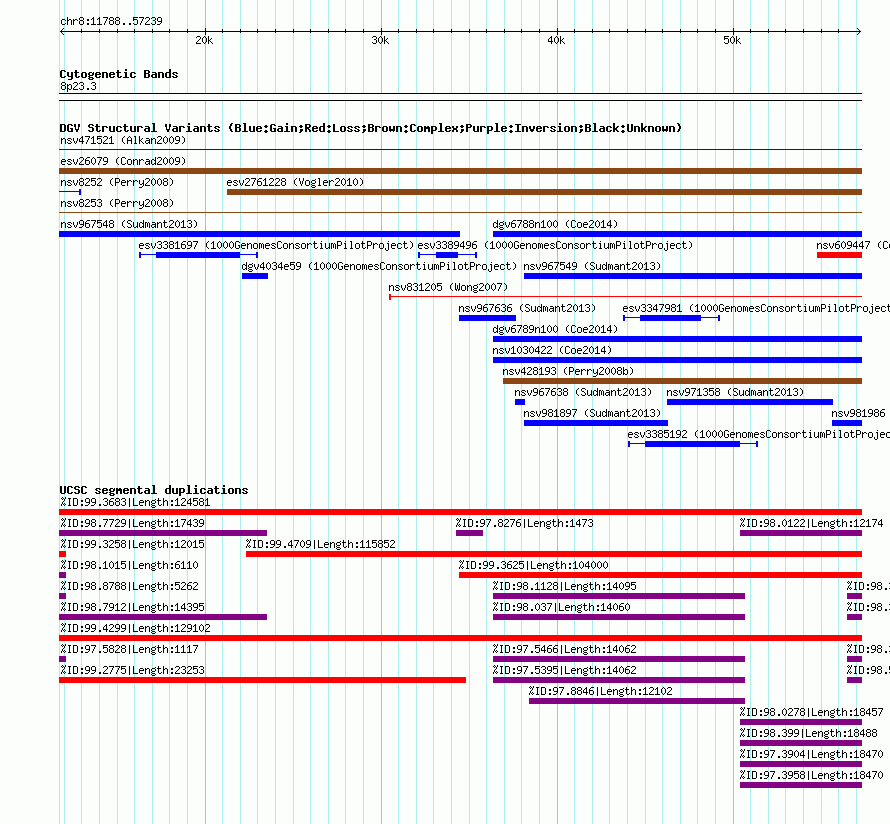The width and height of the screenshot is (890, 824).
Task: Click variant nsv981986 label
Action: pos(858,413)
